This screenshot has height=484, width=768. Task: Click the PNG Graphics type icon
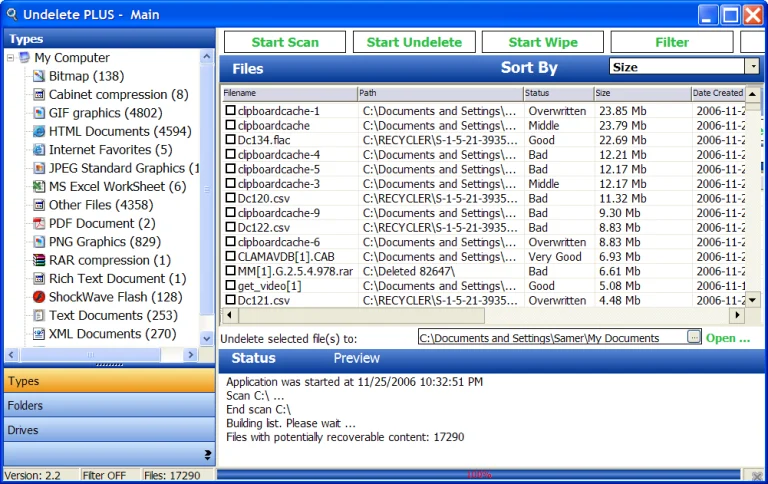click(39, 242)
